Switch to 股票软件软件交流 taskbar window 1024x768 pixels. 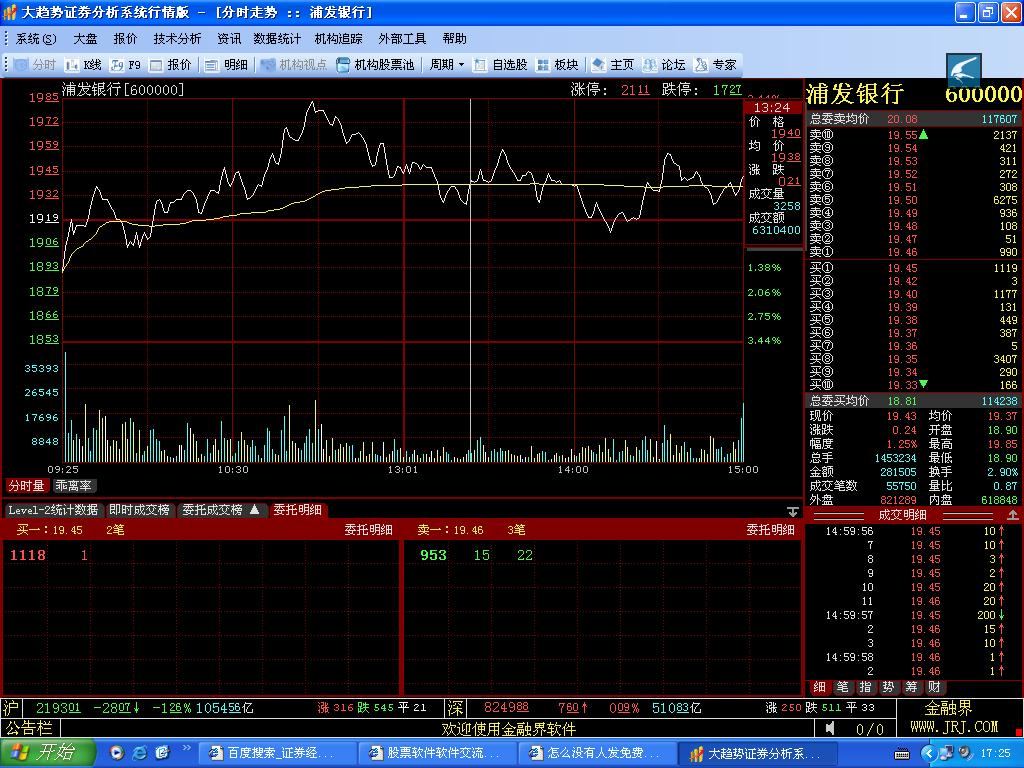436,753
